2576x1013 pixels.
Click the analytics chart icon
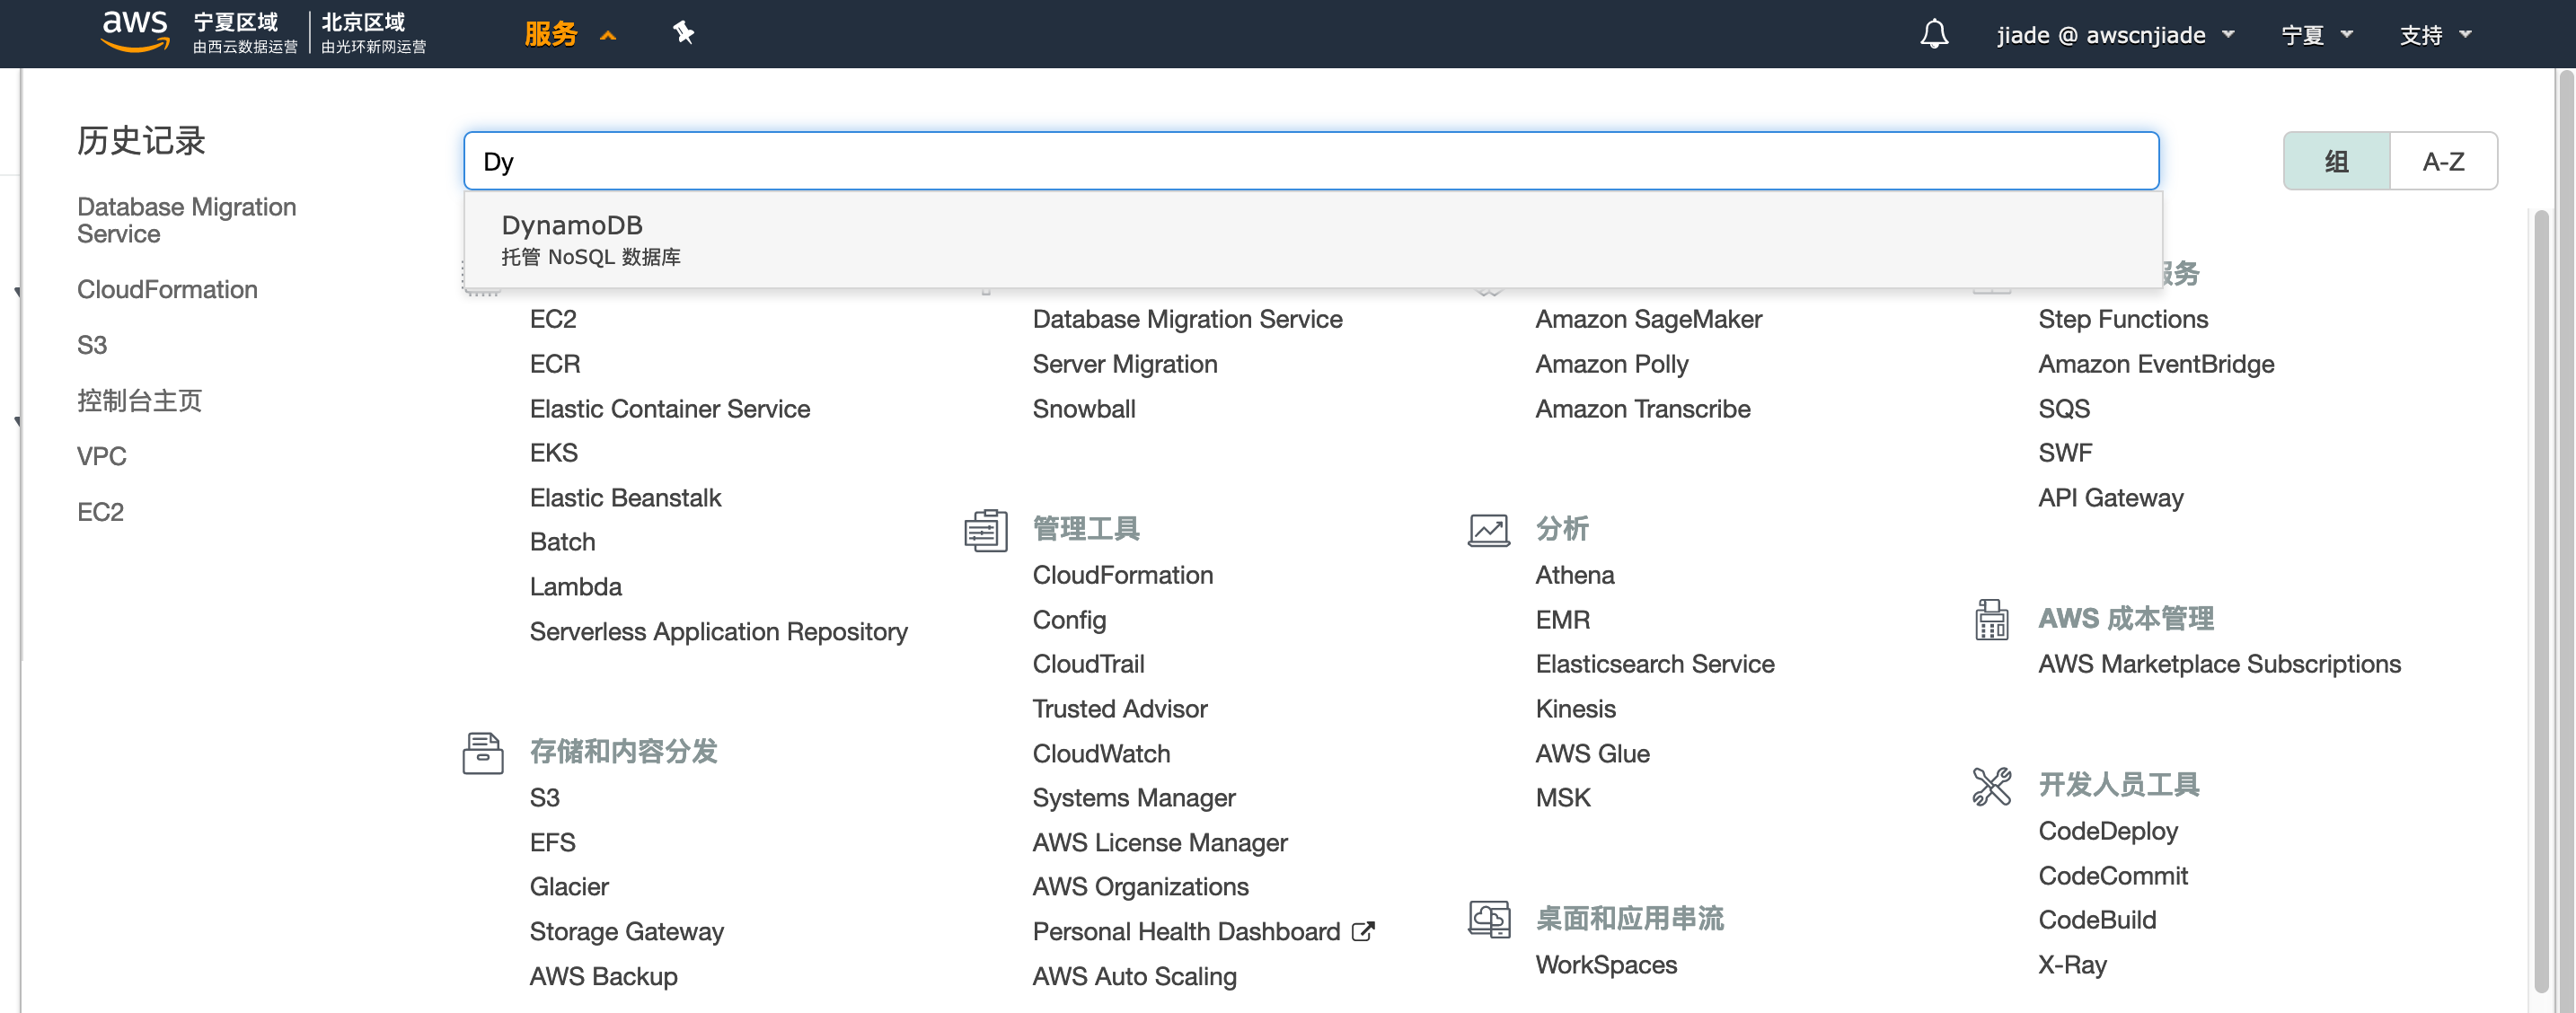coord(1488,530)
